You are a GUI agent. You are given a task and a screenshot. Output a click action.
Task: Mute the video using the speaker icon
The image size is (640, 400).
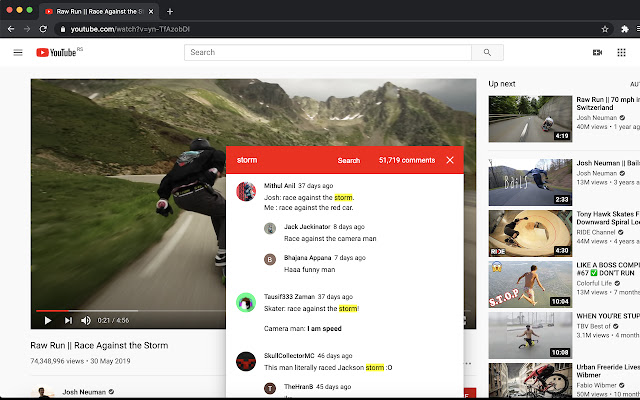(x=86, y=320)
